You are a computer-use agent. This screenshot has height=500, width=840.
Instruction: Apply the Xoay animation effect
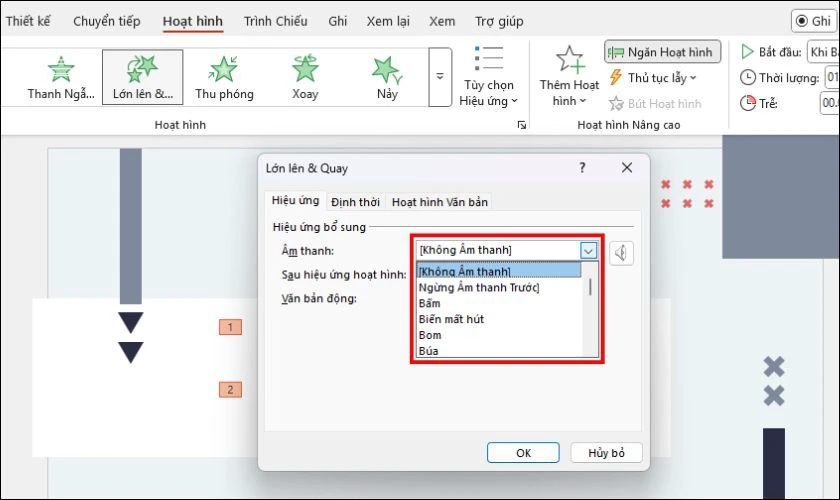[305, 78]
